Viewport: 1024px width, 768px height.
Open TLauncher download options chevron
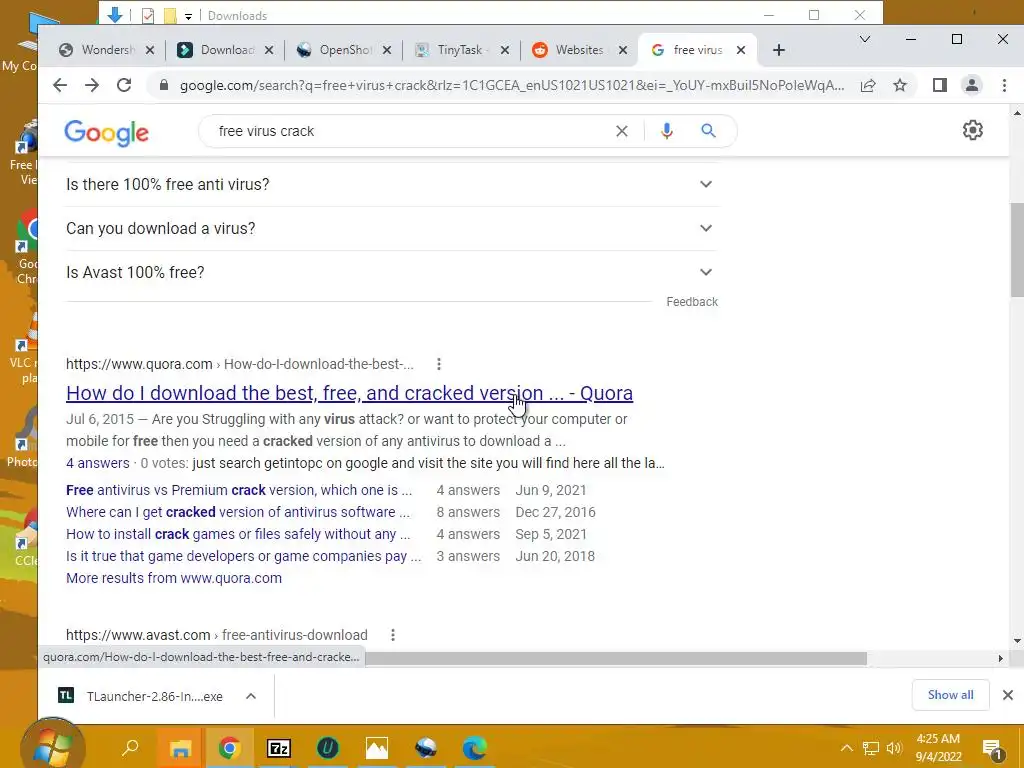point(251,696)
